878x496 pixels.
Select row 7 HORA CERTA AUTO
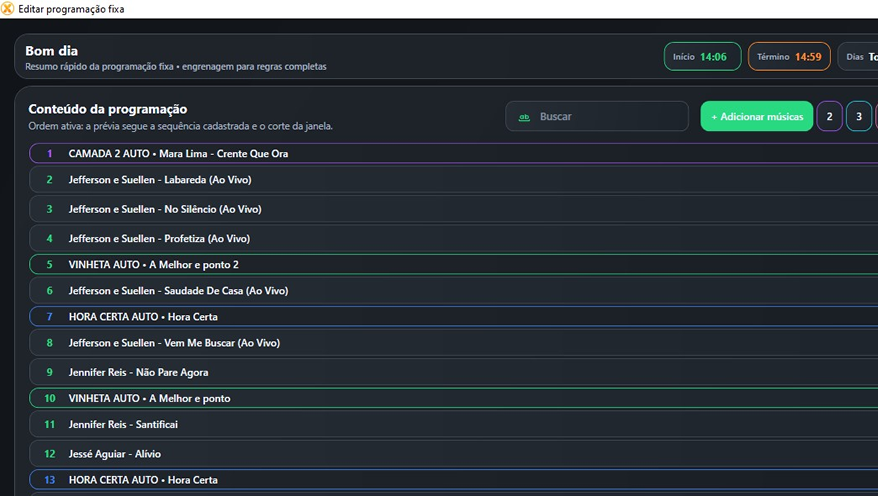tap(454, 317)
